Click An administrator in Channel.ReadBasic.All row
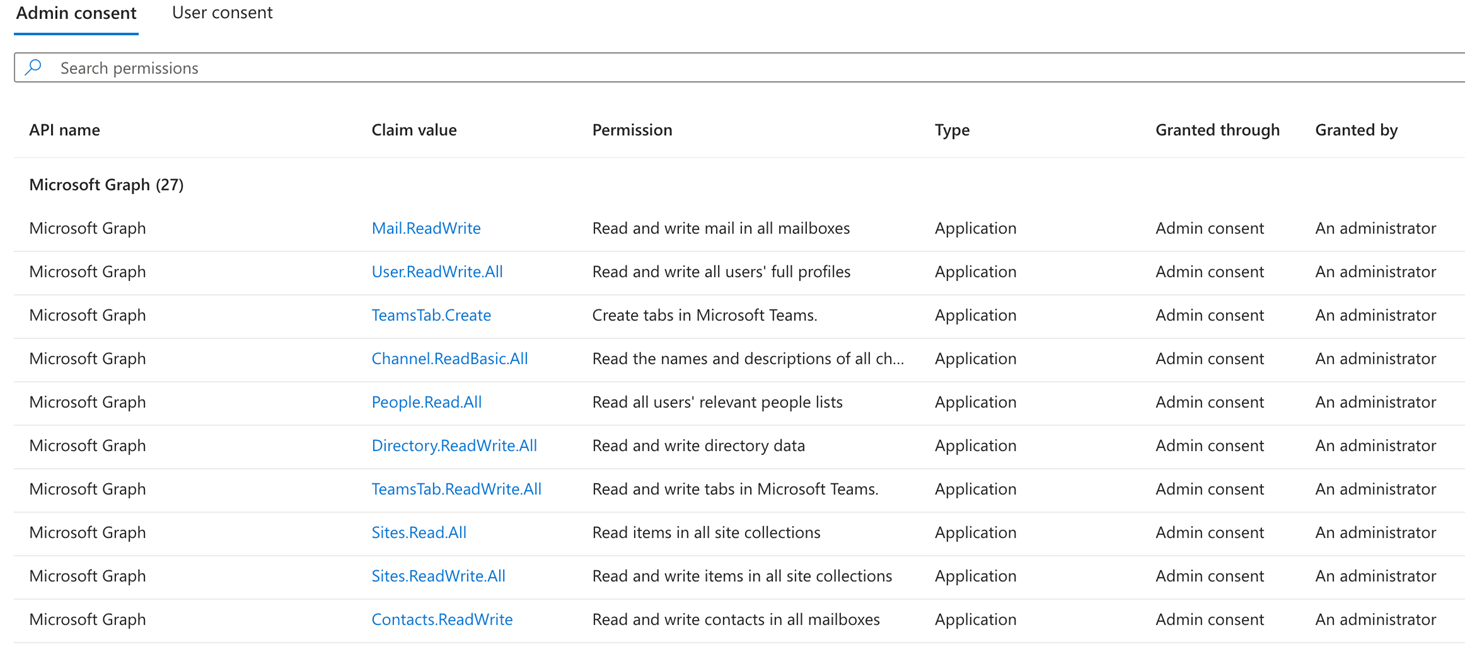Viewport: 1465px width, 649px height. click(x=1375, y=358)
